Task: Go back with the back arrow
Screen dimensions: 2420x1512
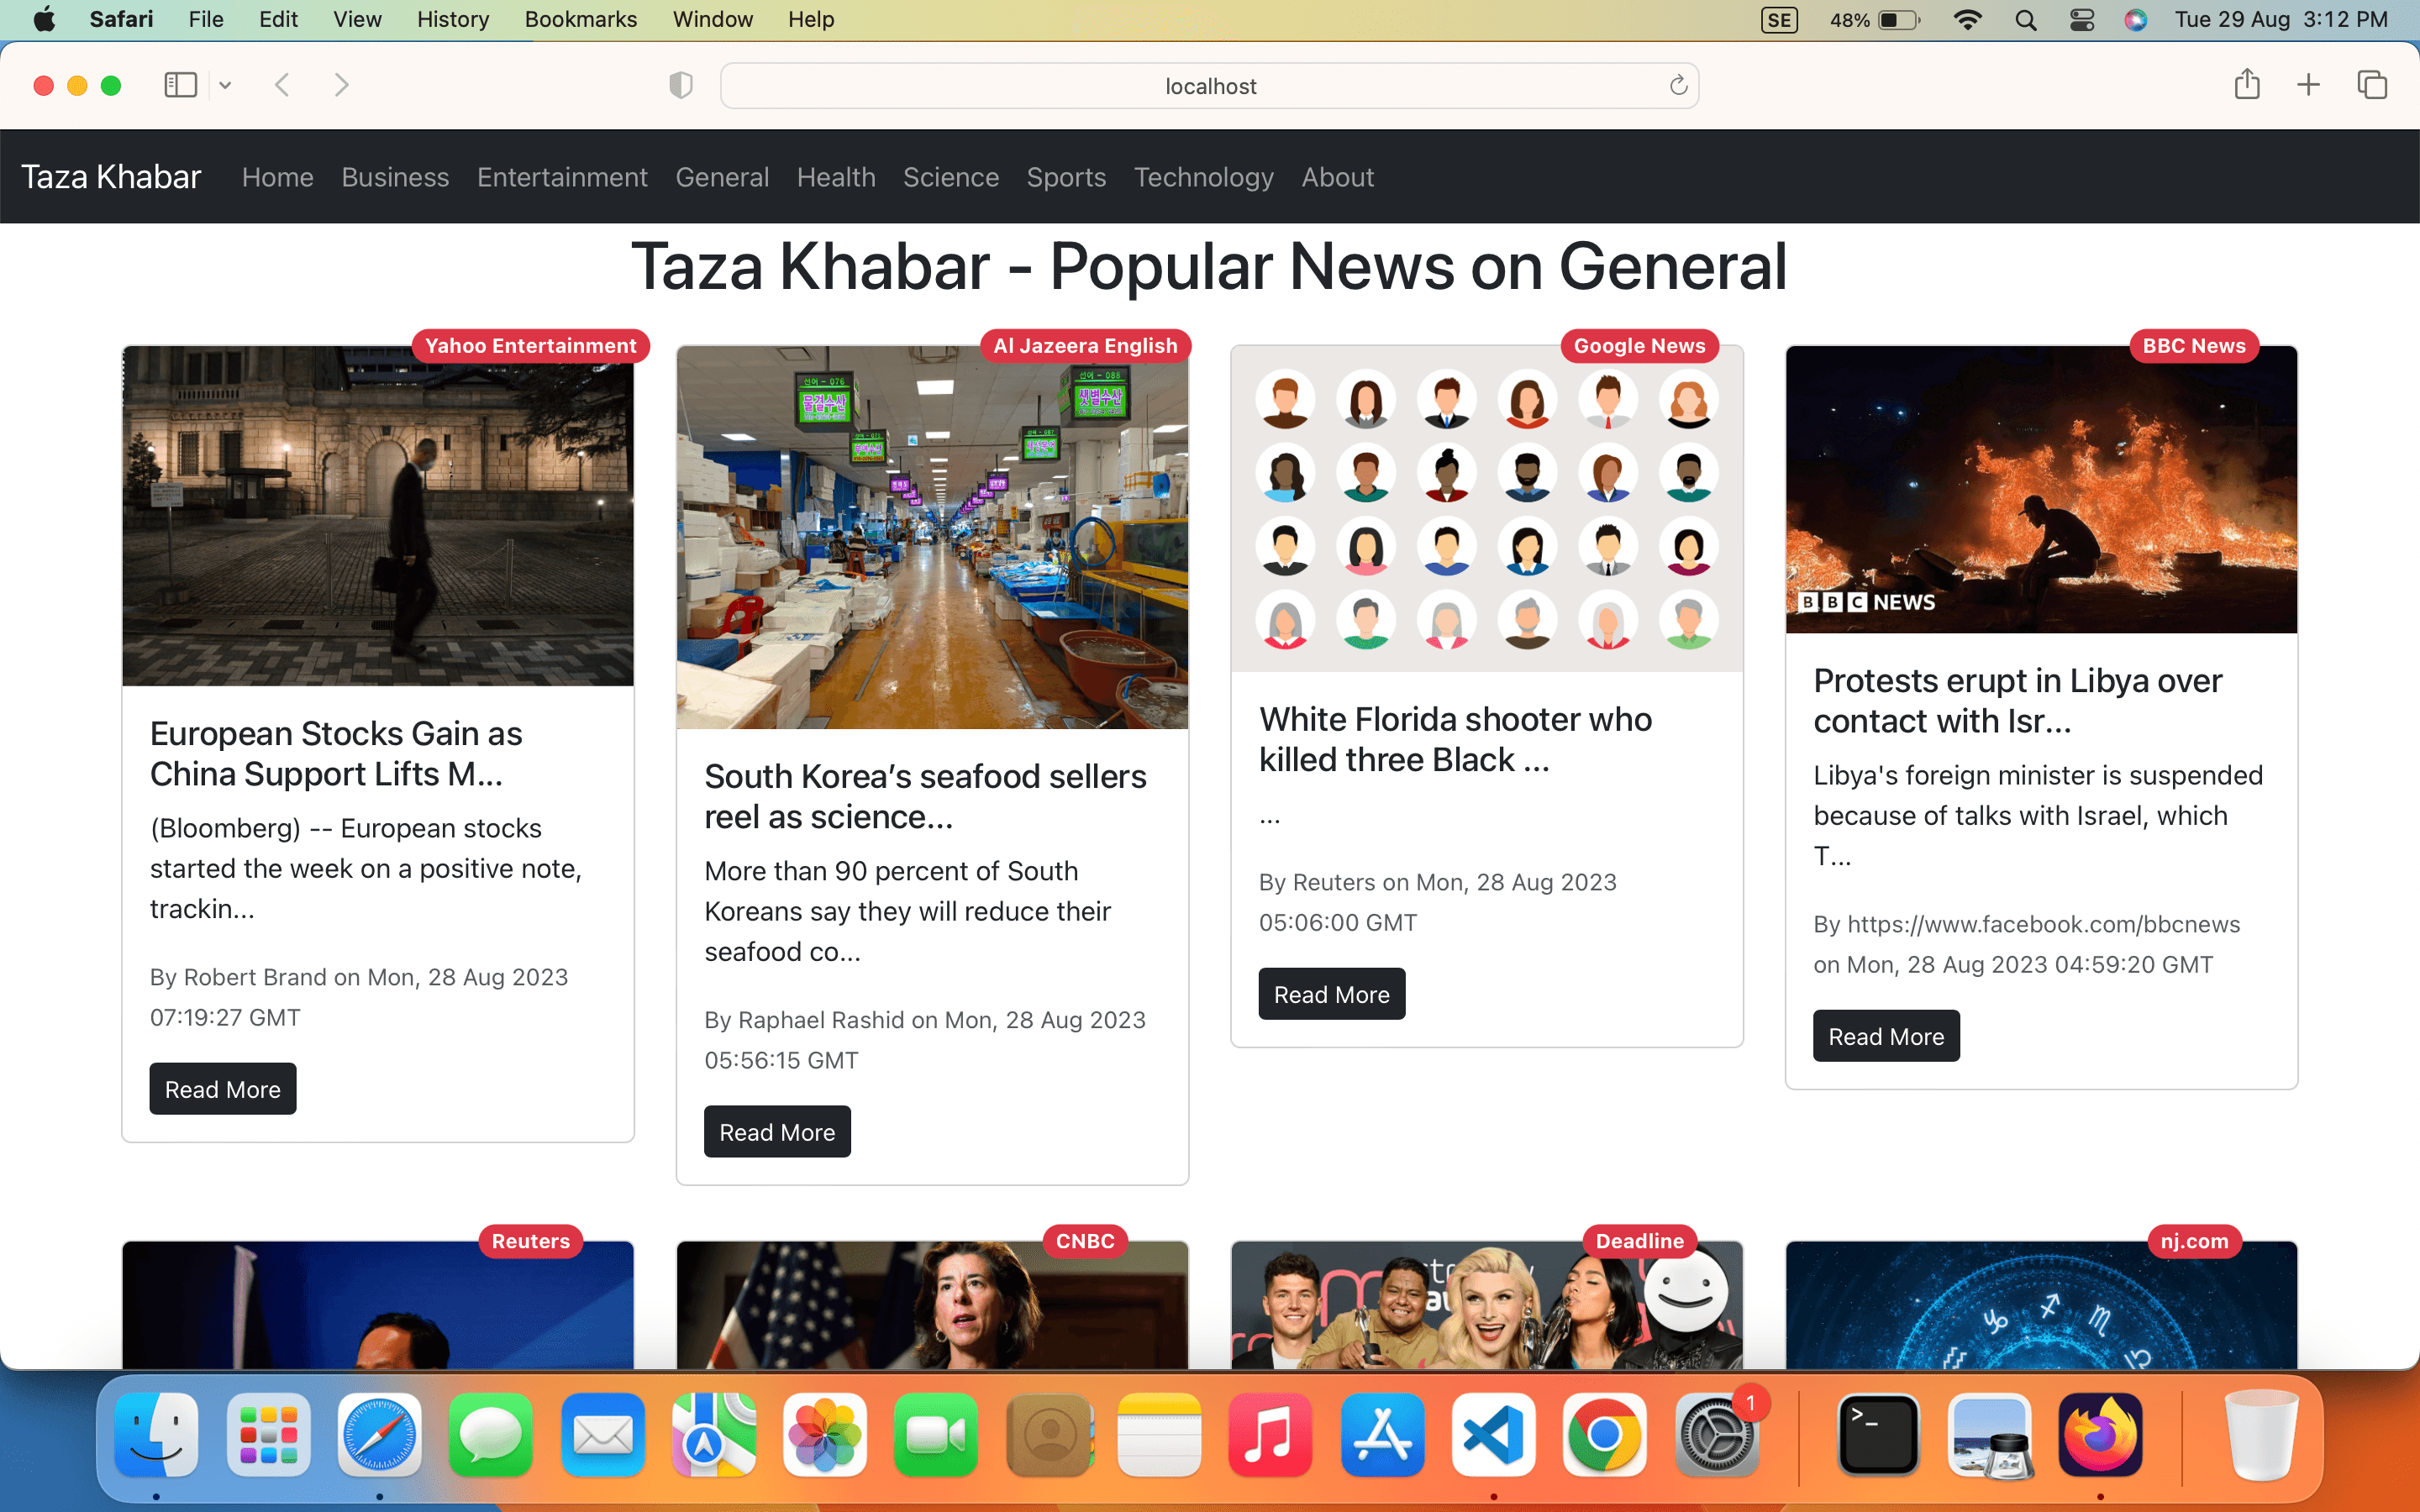Action: (283, 85)
